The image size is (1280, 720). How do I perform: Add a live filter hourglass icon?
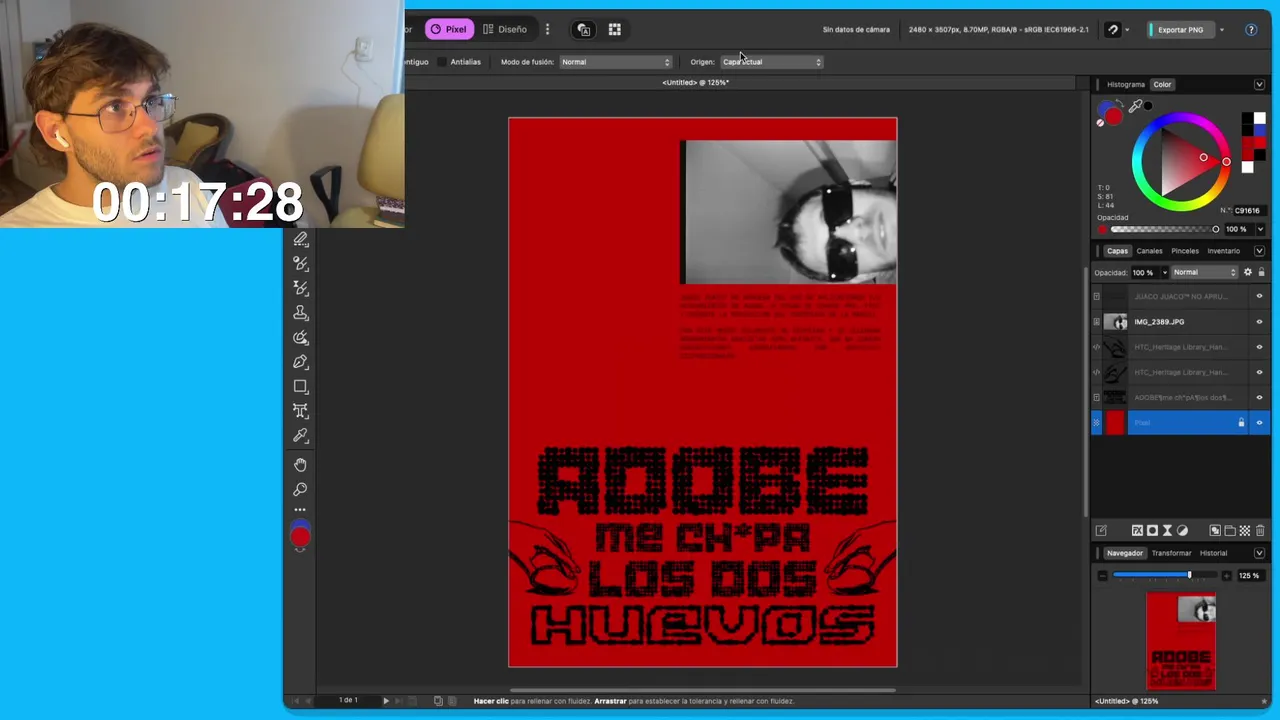pyautogui.click(x=1167, y=531)
